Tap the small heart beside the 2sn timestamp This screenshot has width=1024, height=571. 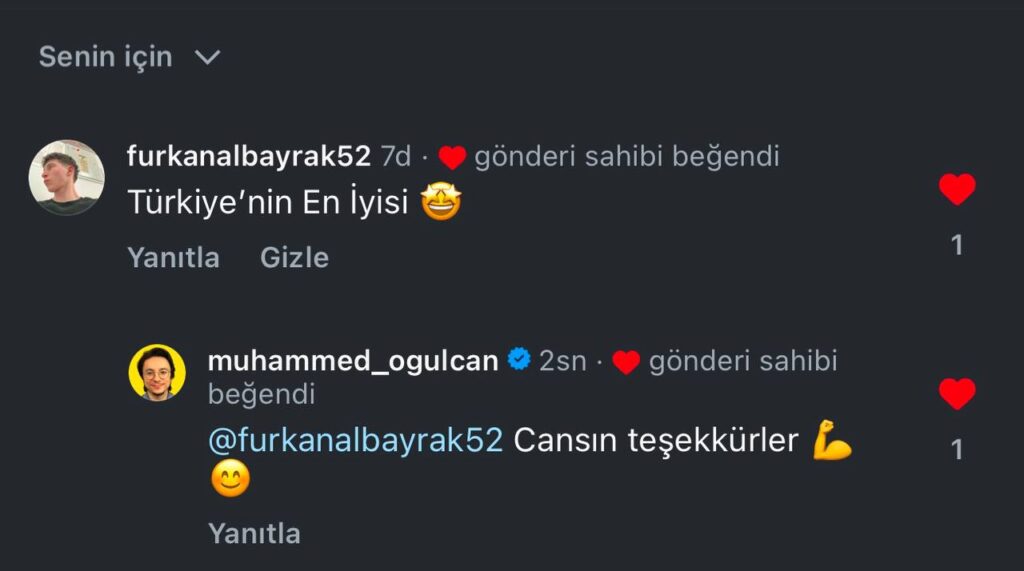coord(626,362)
